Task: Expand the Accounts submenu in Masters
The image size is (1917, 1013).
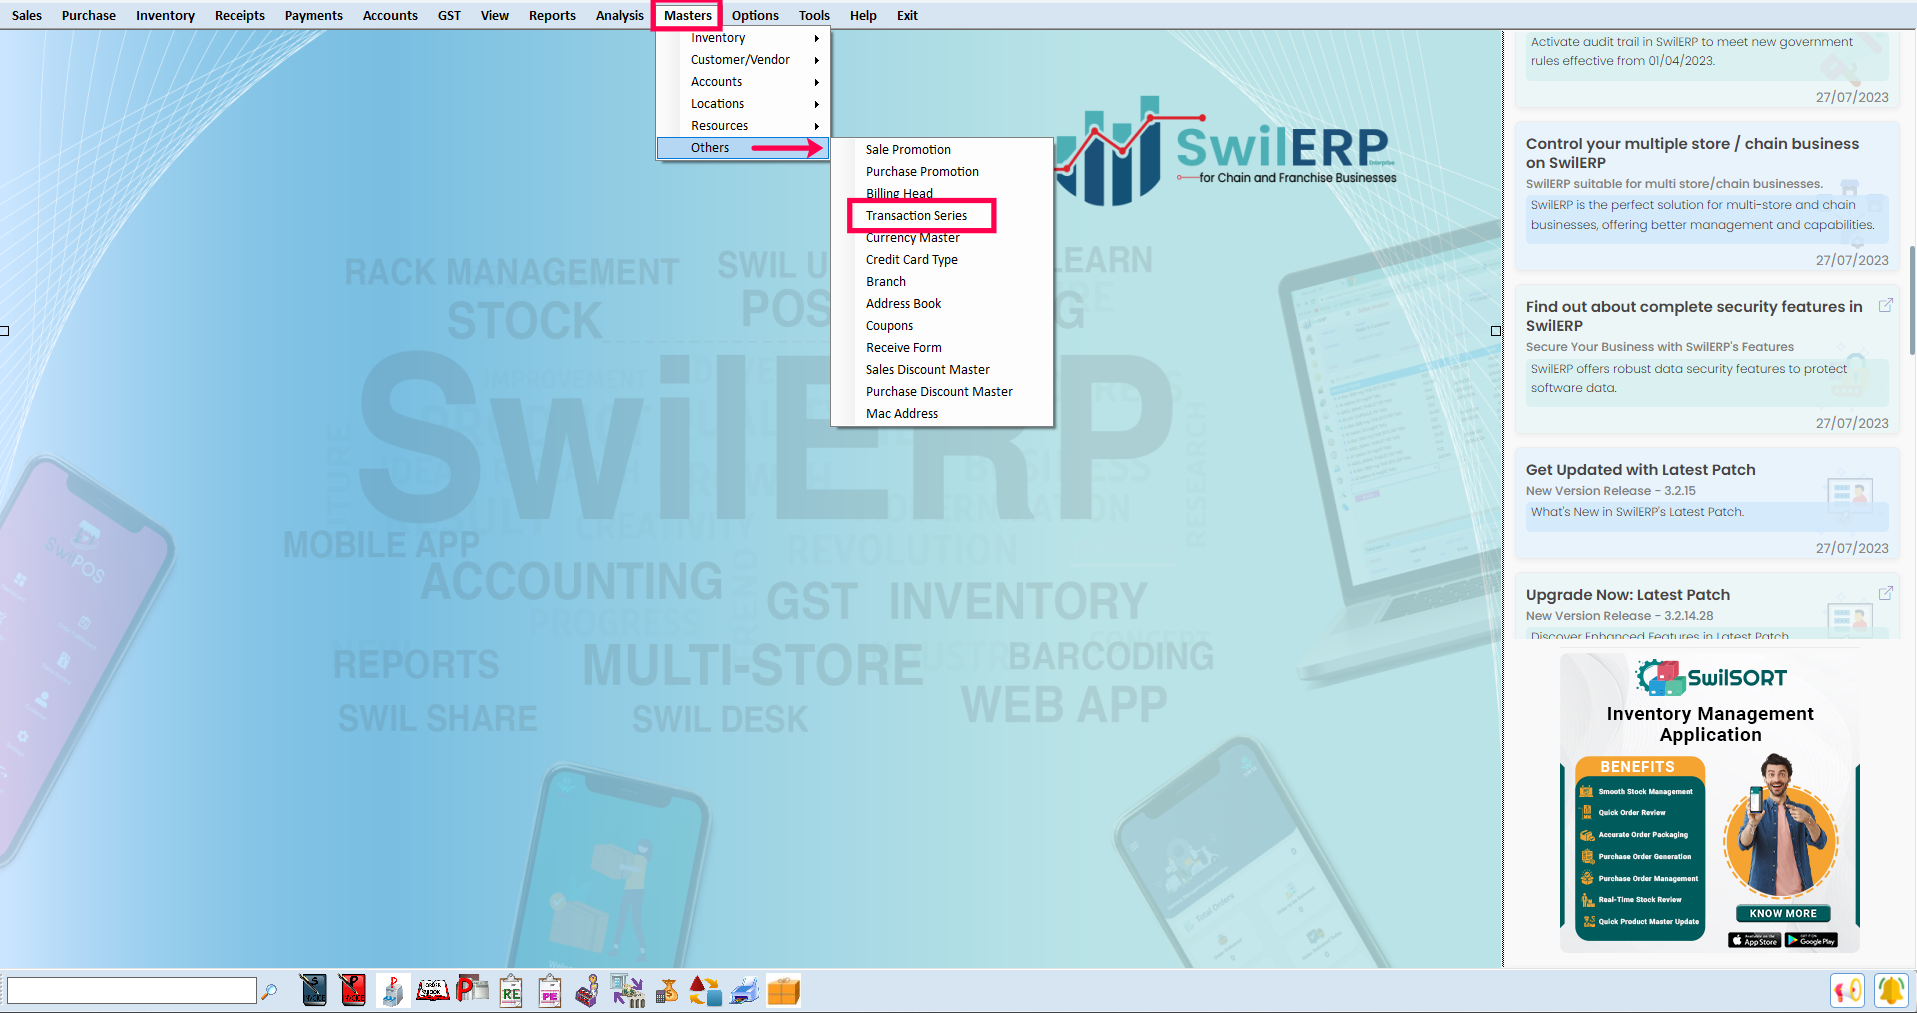Action: pyautogui.click(x=742, y=82)
